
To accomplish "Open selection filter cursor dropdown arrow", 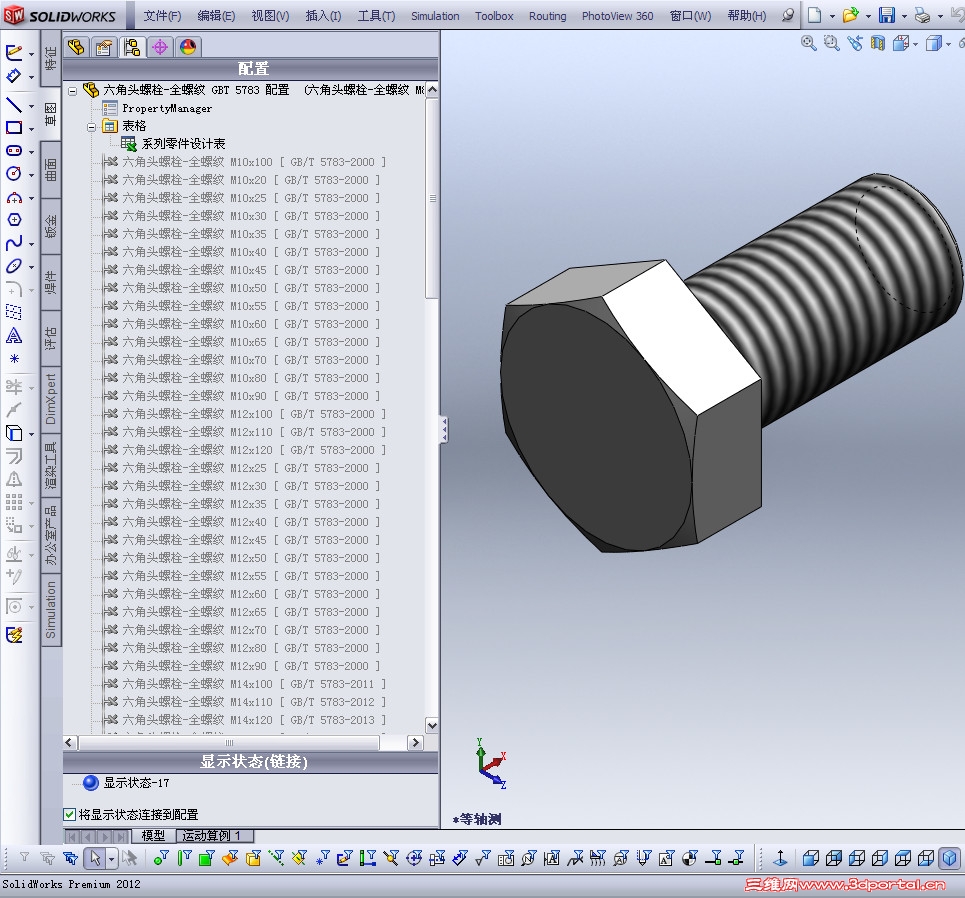I will coord(111,858).
